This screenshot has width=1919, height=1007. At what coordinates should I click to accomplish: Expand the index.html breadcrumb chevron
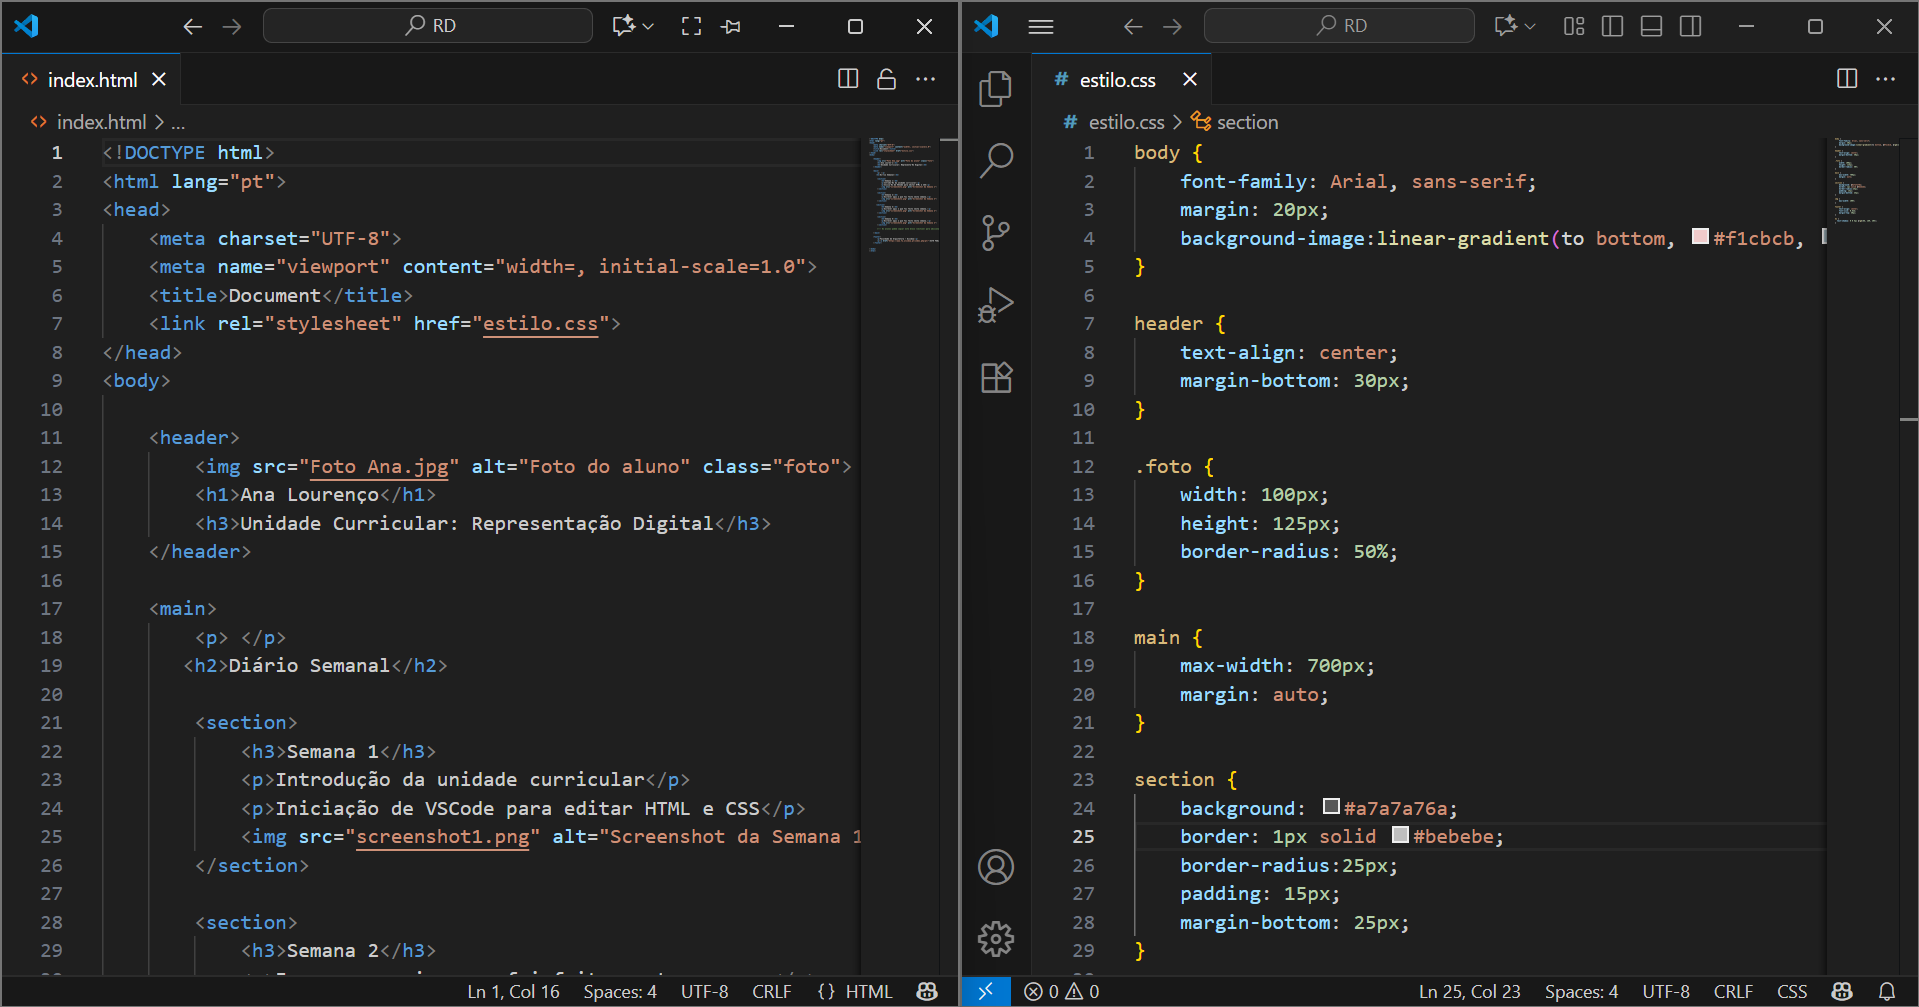pos(159,122)
